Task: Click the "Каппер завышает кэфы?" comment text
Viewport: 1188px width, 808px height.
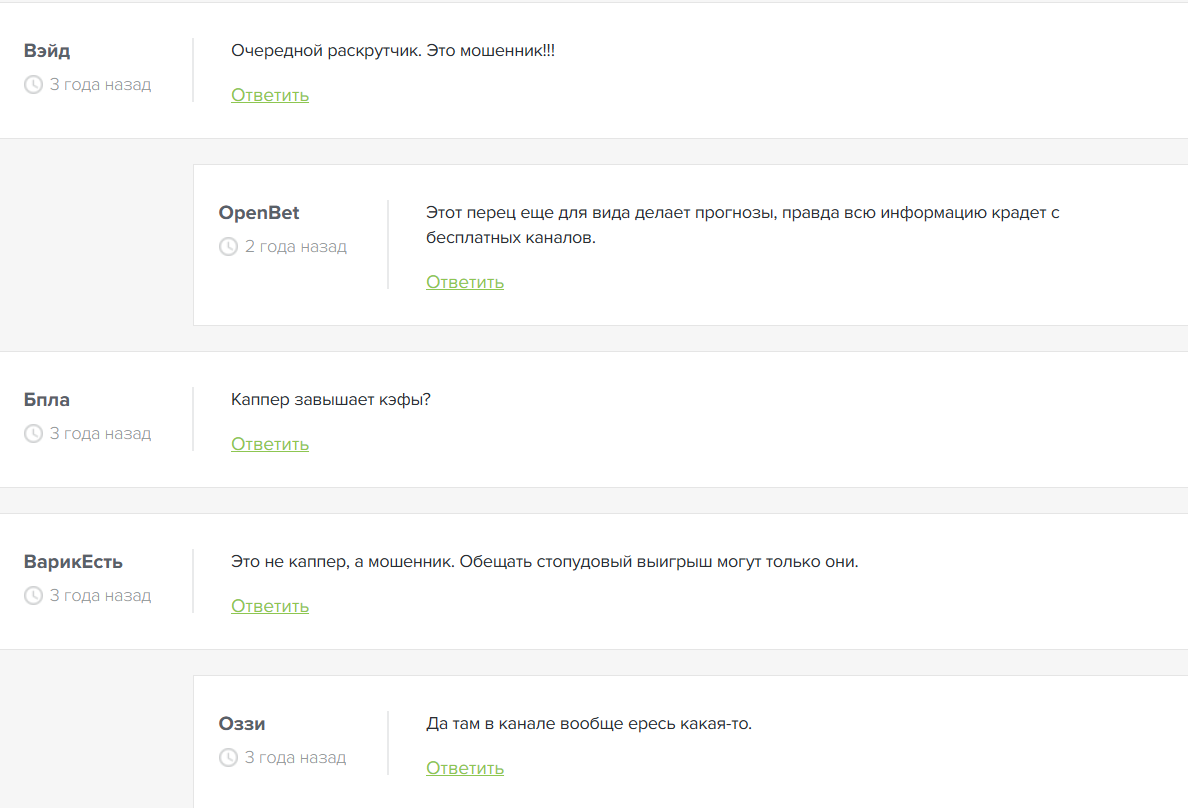Action: click(x=330, y=400)
